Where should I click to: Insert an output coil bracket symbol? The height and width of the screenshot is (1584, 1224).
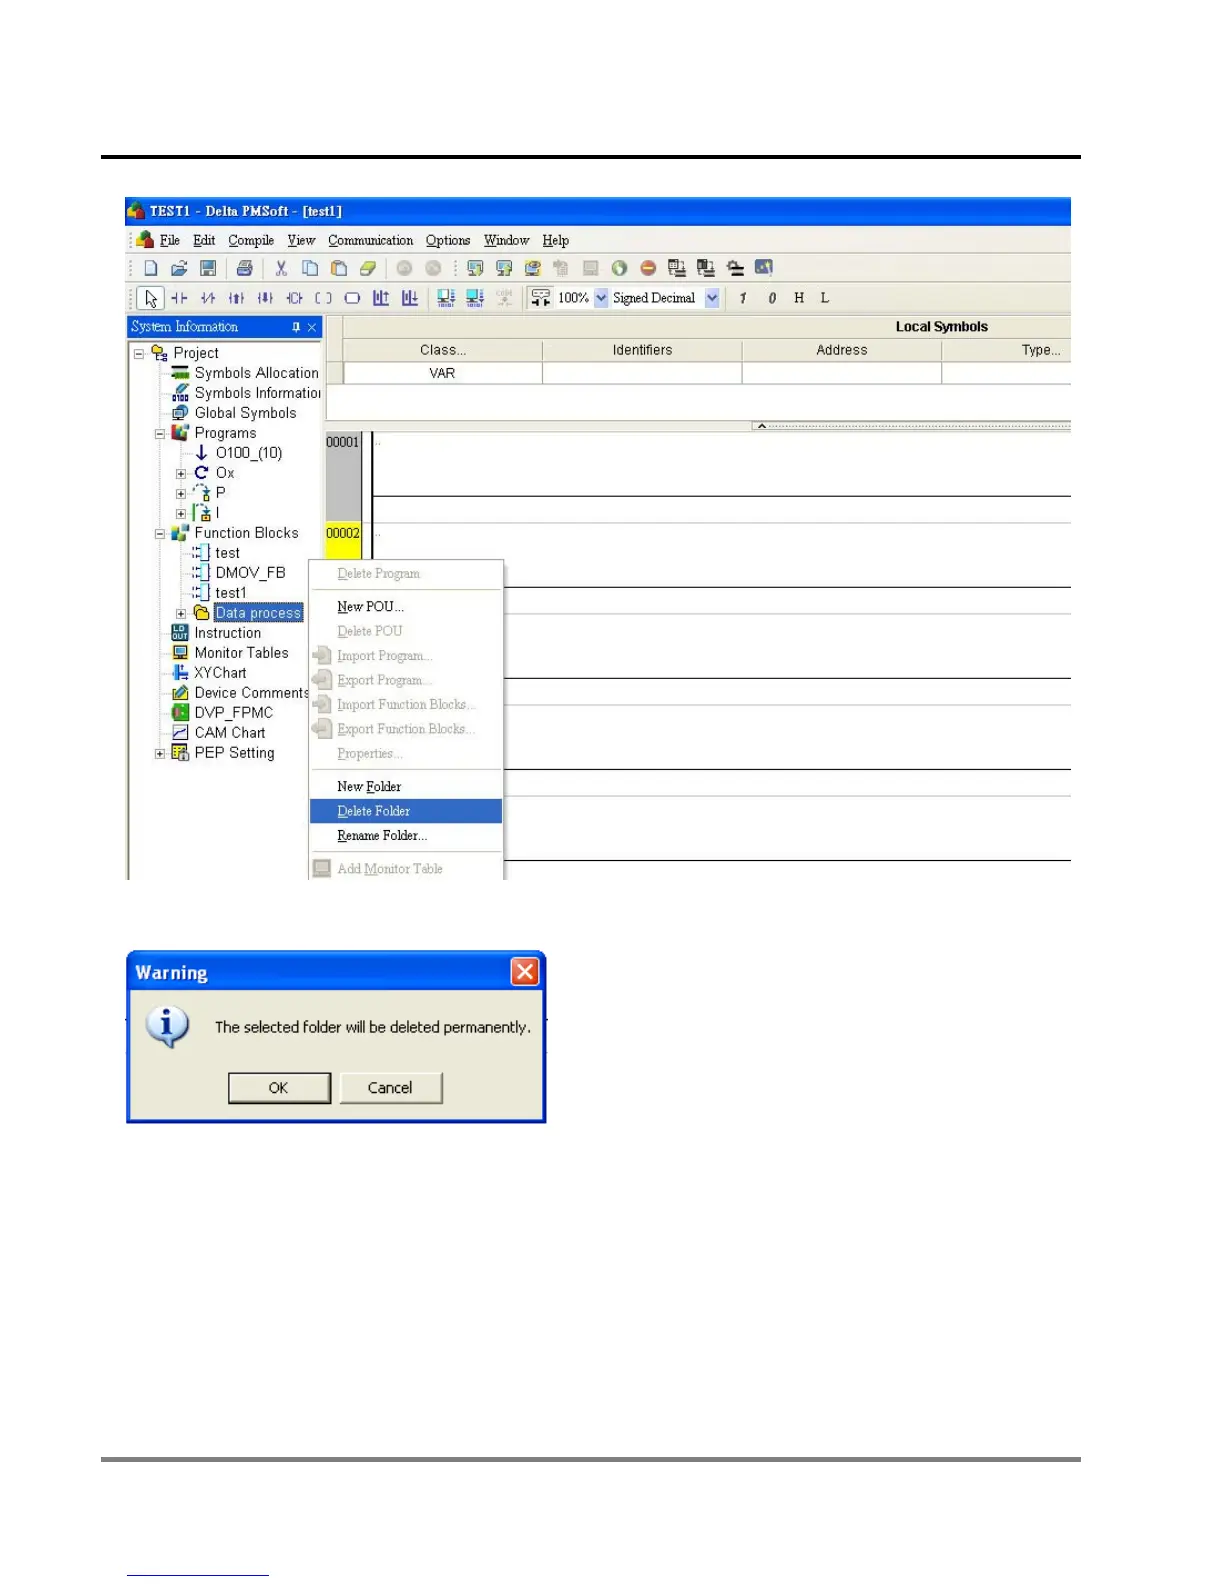coord(323,298)
